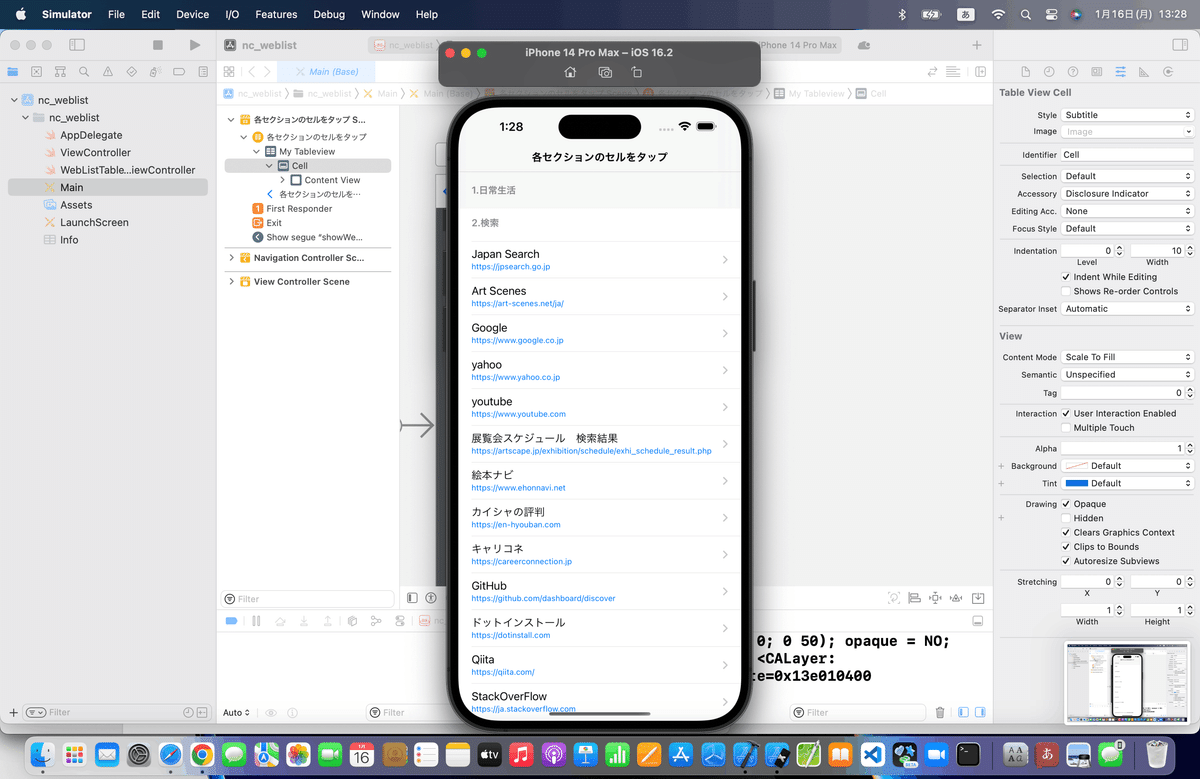Expand the View Controller Scene outline
Image resolution: width=1200 pixels, height=779 pixels.
point(232,282)
